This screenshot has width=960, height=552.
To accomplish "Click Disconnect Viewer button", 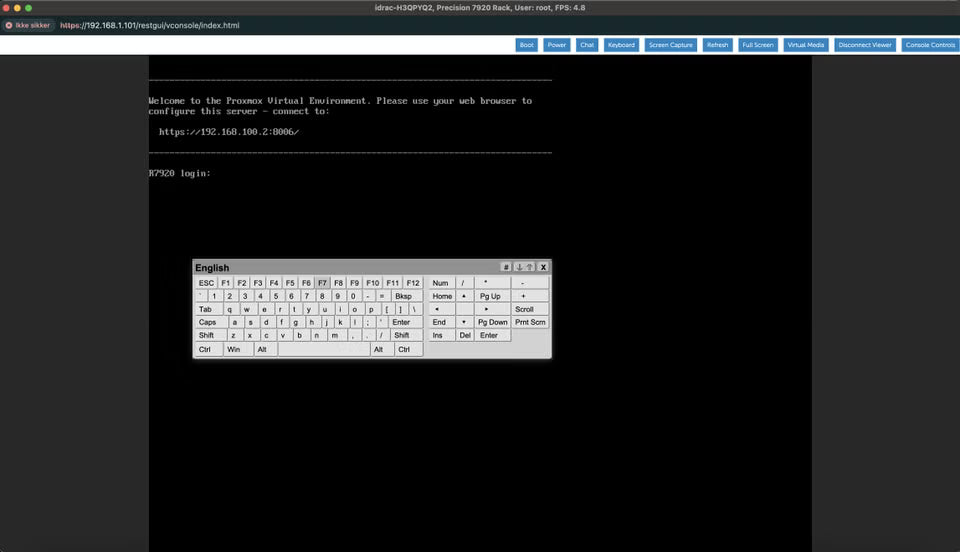I will [x=865, y=45].
